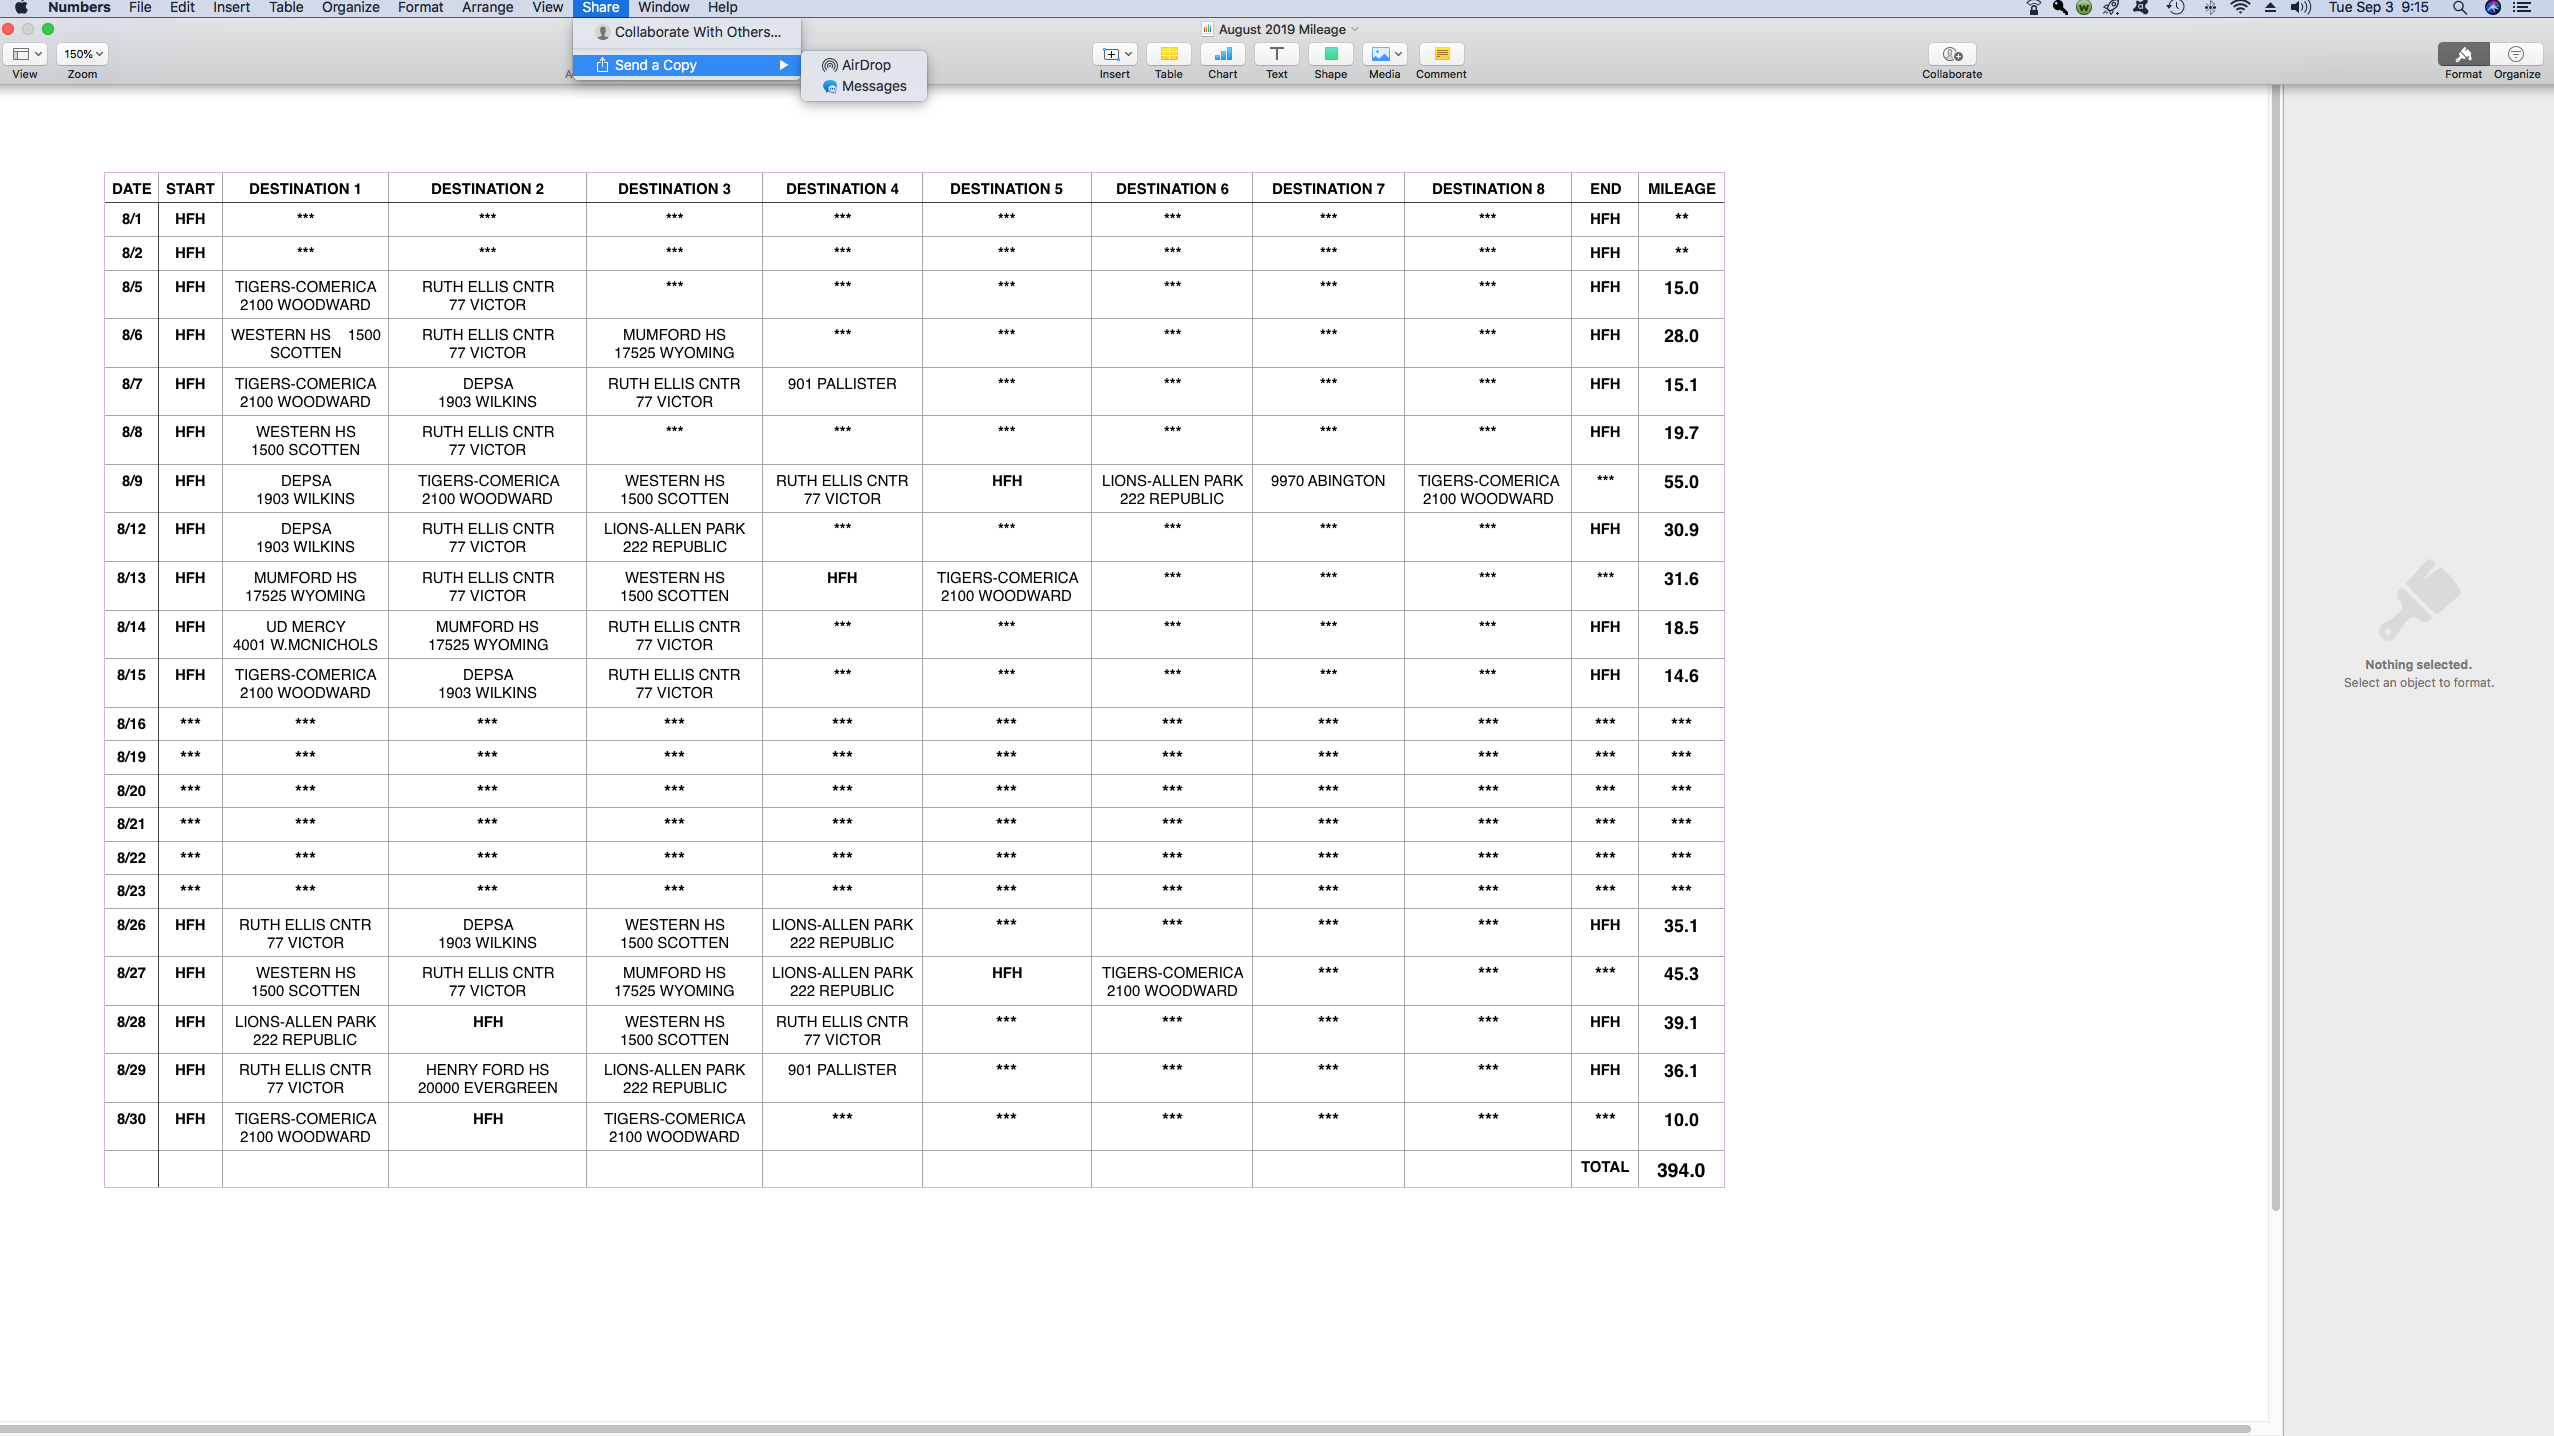Click the Table toolbar icon
Screen dimensions: 2554x1436
pos(1168,55)
